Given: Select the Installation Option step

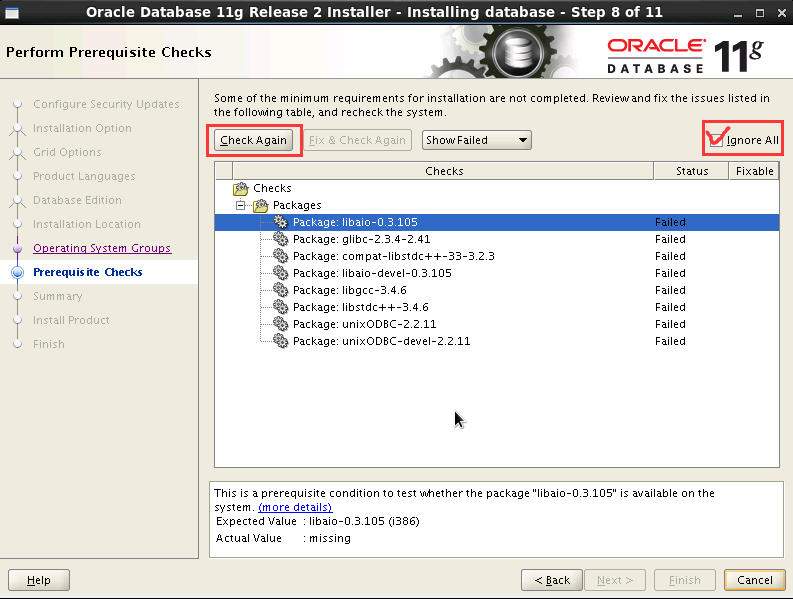Looking at the screenshot, I should (82, 128).
